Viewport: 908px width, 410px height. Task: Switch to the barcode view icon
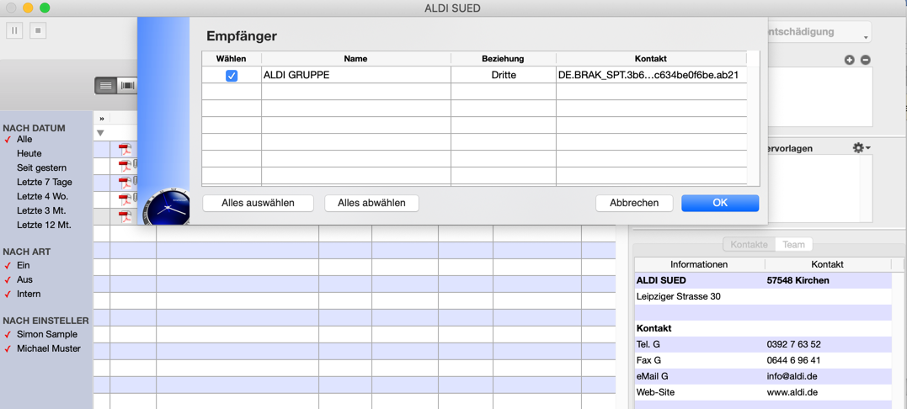click(127, 86)
